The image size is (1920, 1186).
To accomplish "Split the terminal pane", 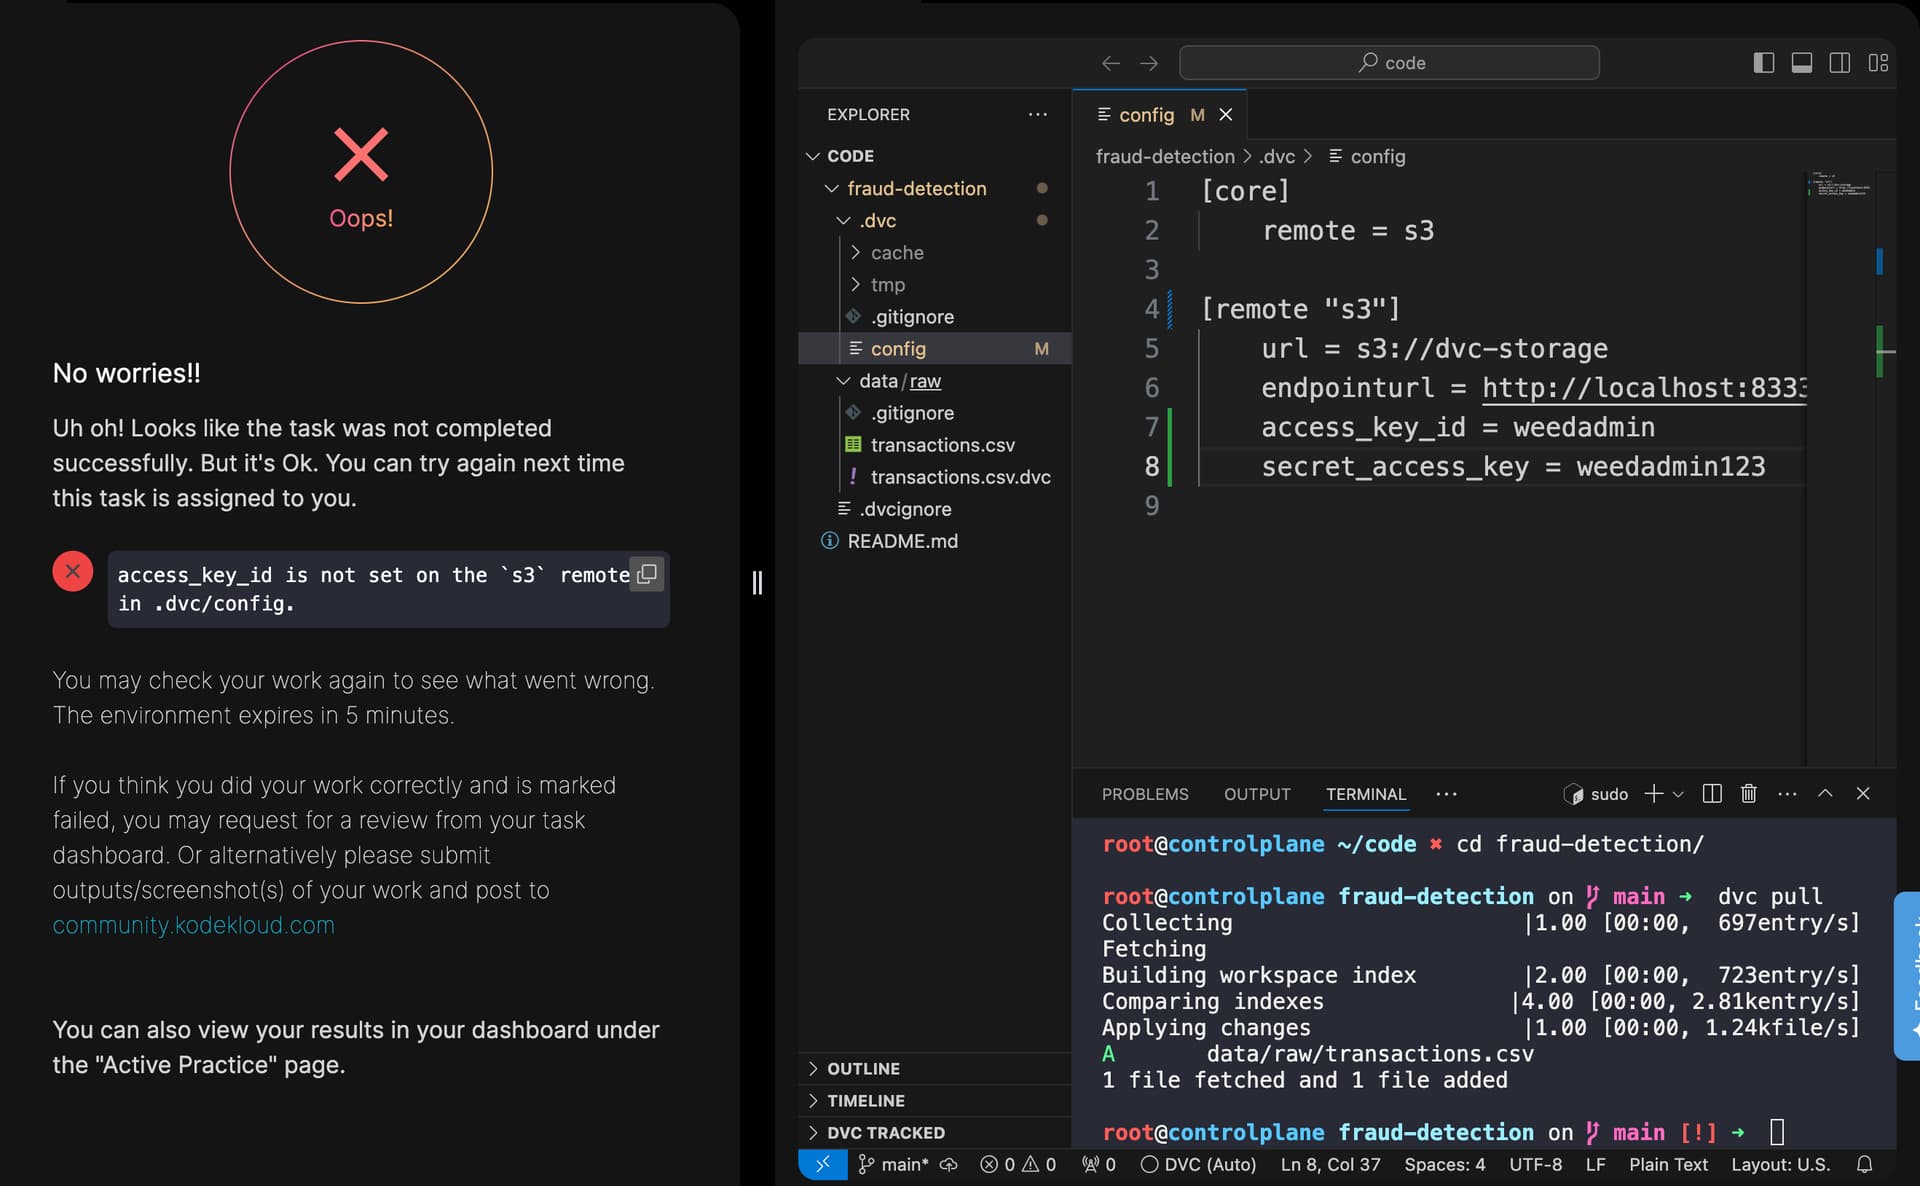I will [1712, 793].
